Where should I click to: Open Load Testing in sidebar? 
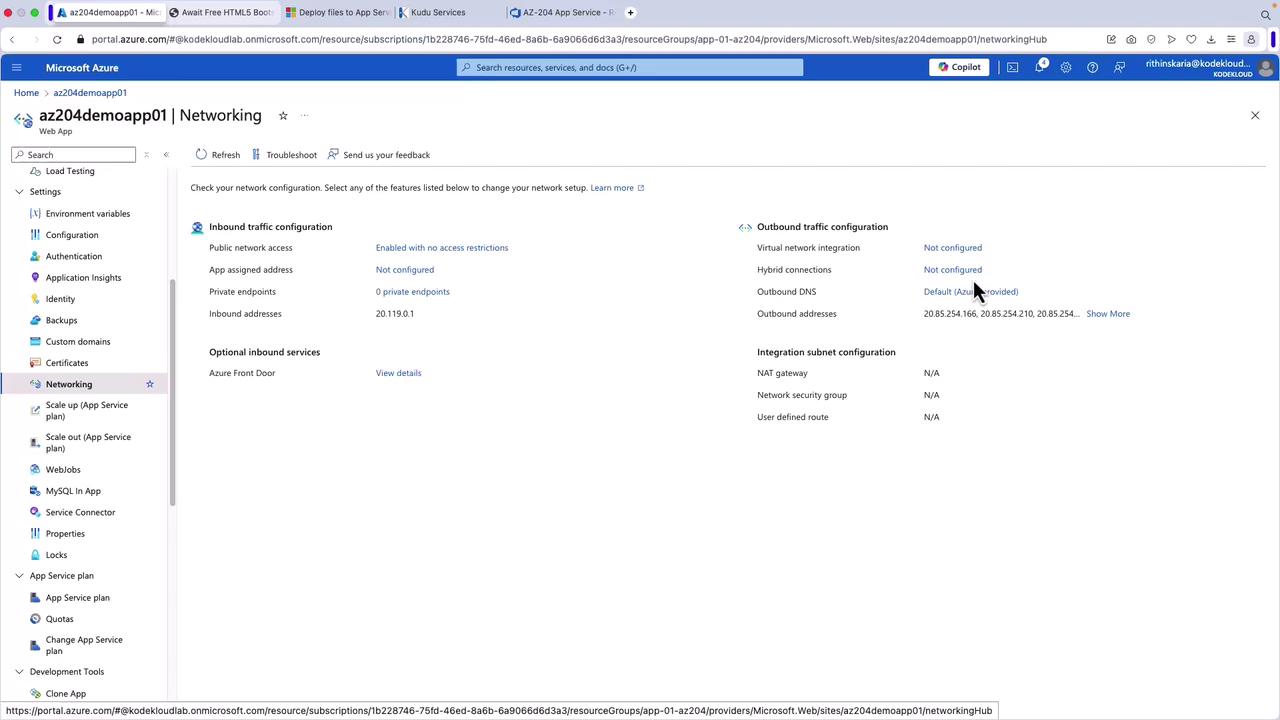70,171
